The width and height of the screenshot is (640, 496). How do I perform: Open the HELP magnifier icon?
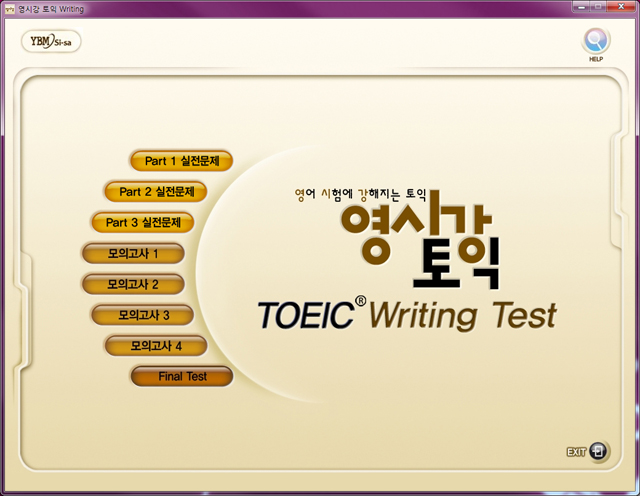tap(596, 41)
